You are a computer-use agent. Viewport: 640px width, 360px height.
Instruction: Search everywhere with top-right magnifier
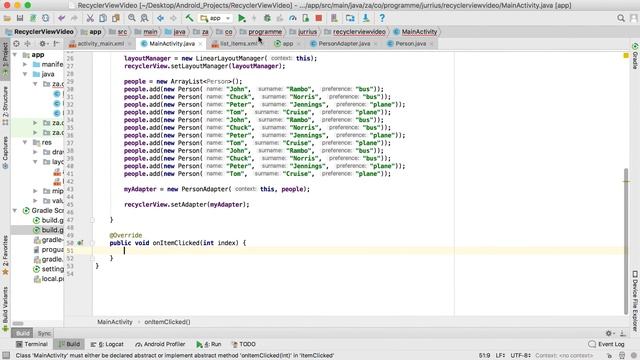621,18
